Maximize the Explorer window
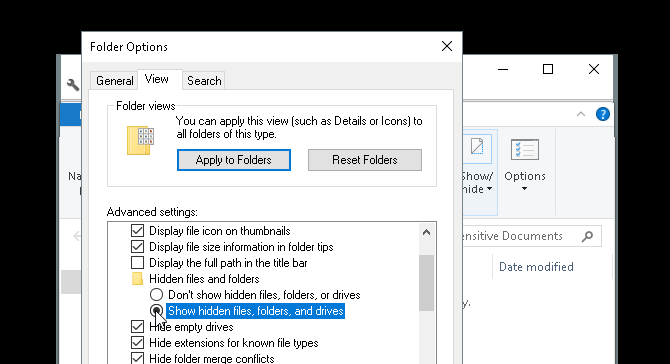Image resolution: width=670 pixels, height=364 pixels. pyautogui.click(x=548, y=69)
